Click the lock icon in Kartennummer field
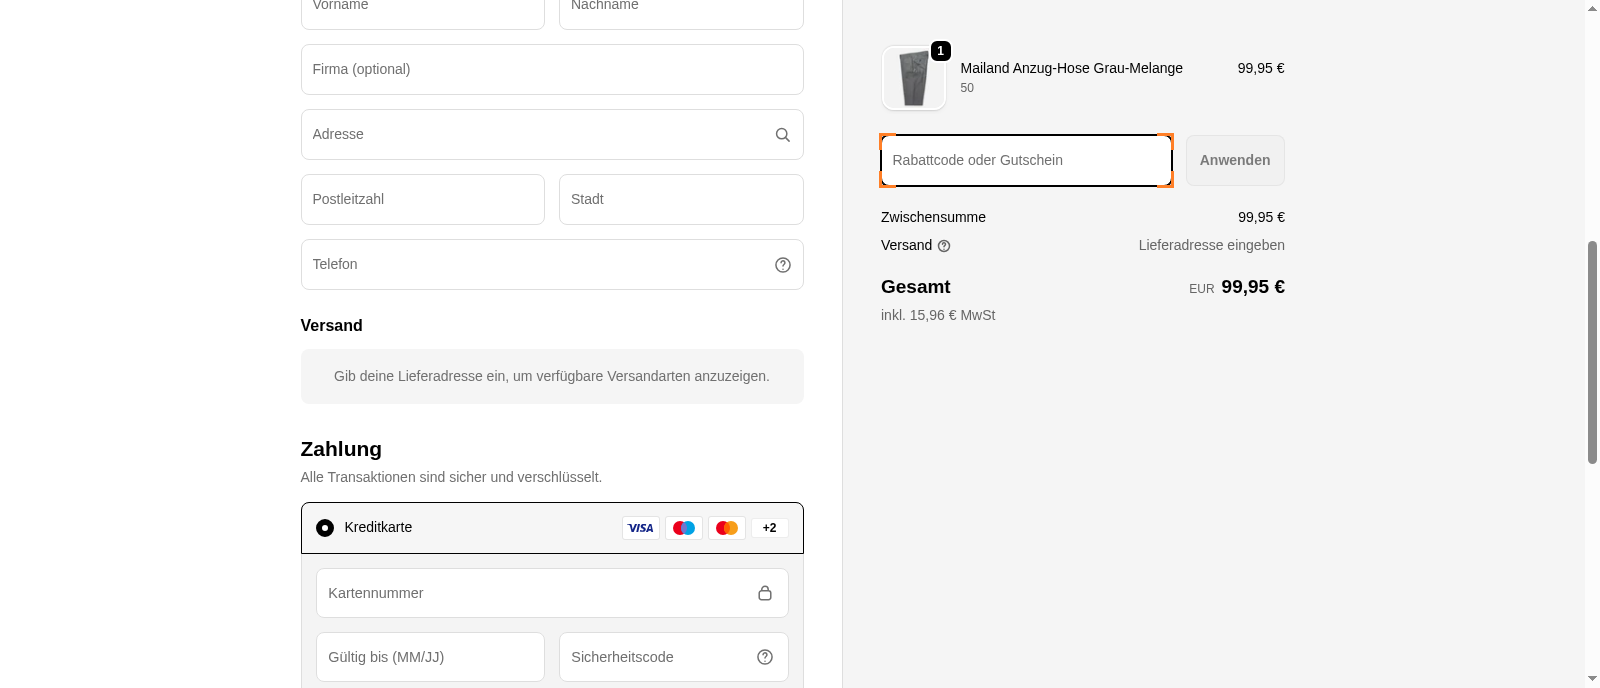 pos(765,593)
